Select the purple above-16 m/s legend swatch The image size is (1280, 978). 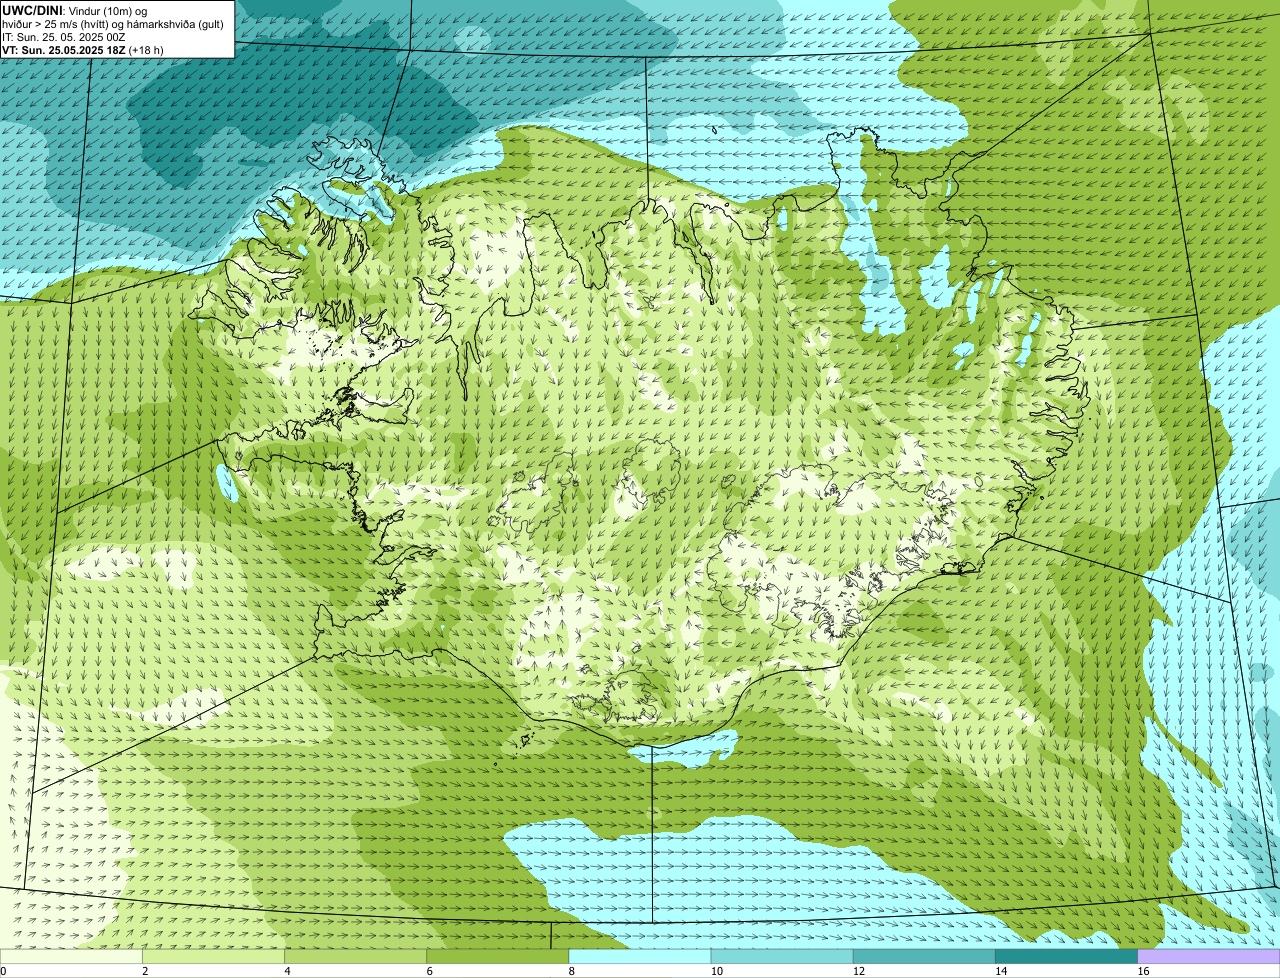pos(1209,957)
